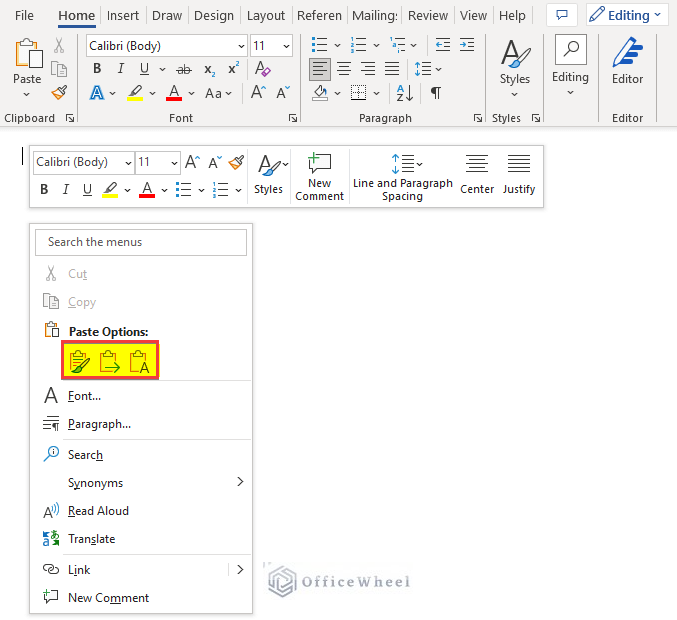Toggle Italic in ribbon Font group
This screenshot has width=677, height=620.
click(x=121, y=69)
